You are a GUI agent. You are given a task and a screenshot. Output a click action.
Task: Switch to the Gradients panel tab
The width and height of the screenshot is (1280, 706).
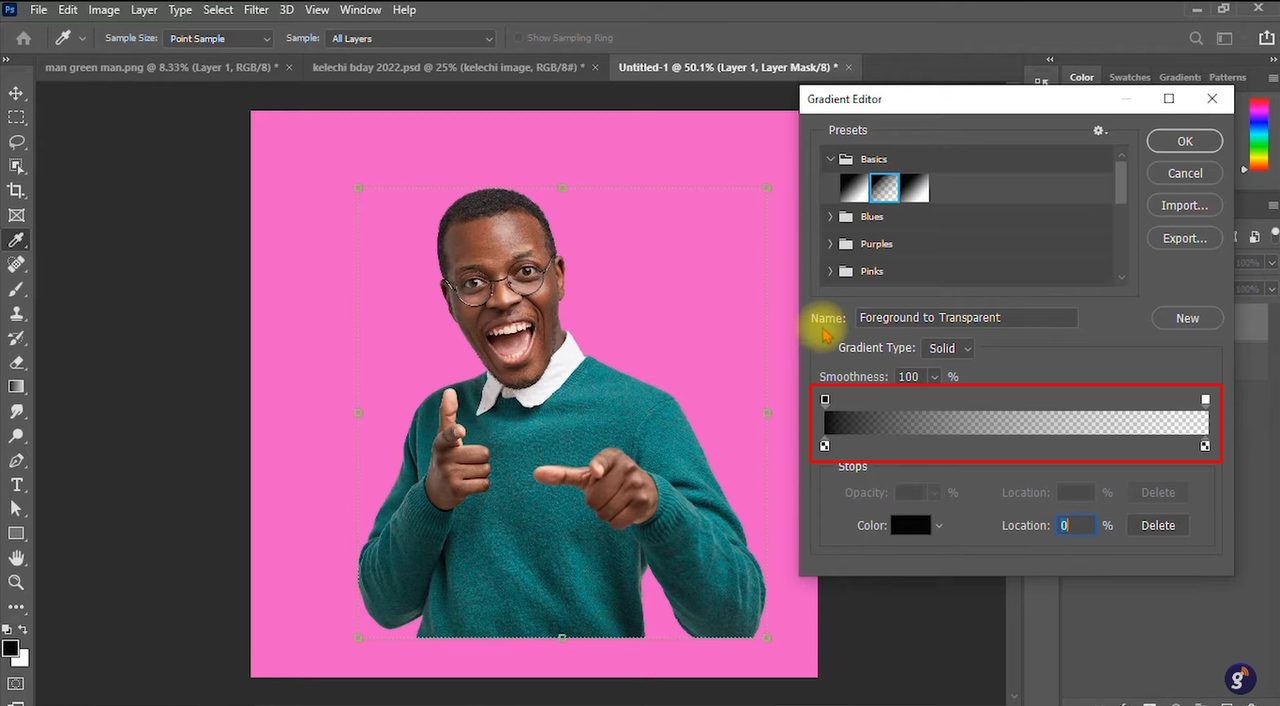(1180, 77)
